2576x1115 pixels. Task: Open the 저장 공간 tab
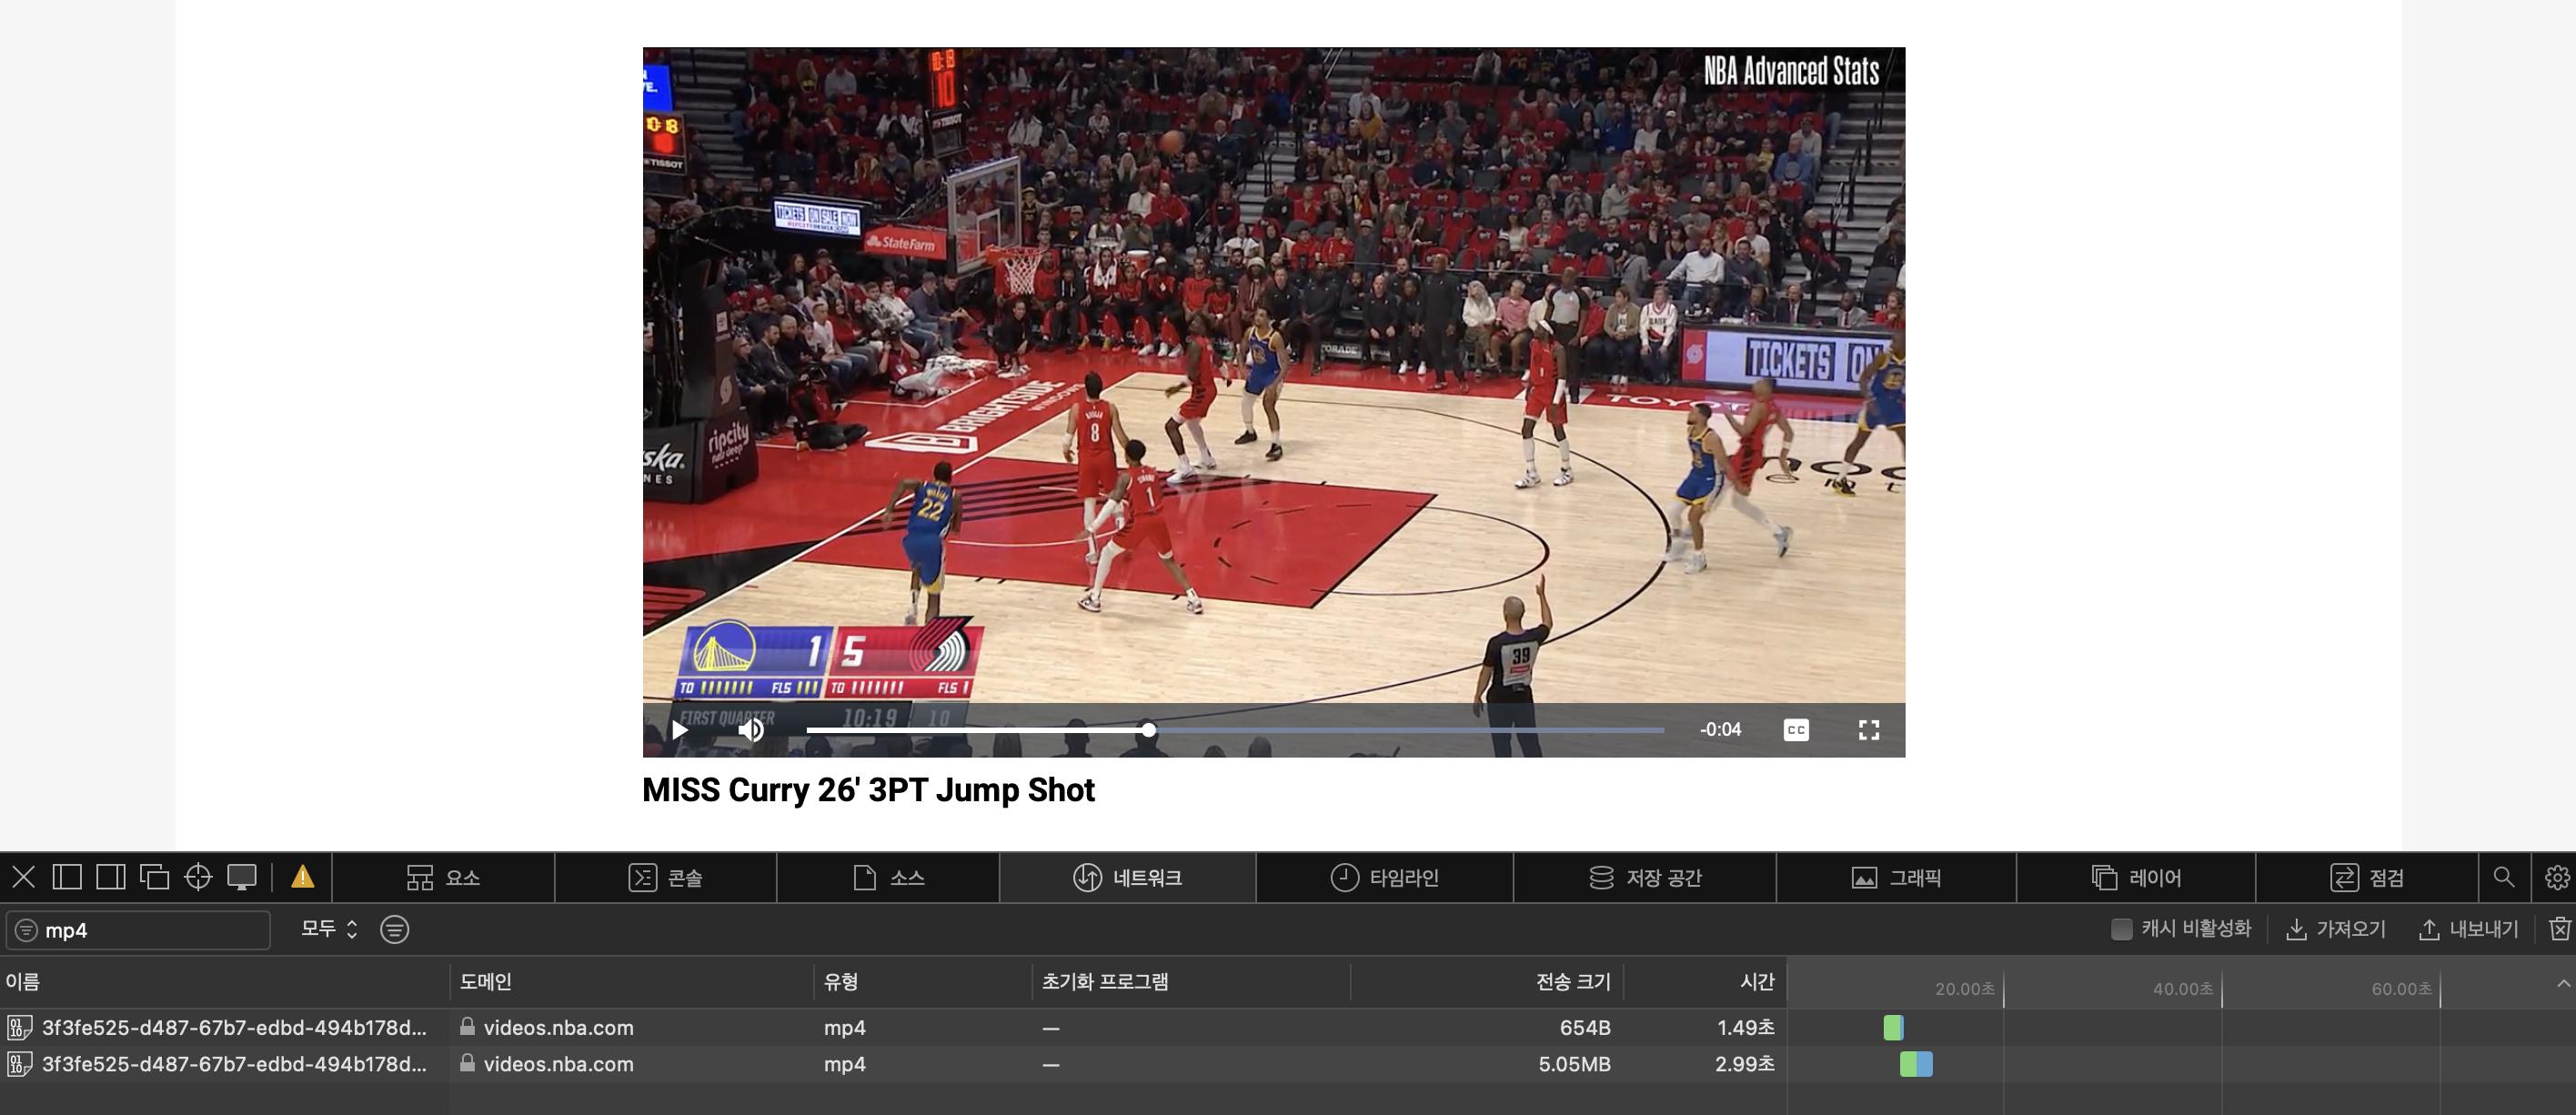point(1644,877)
